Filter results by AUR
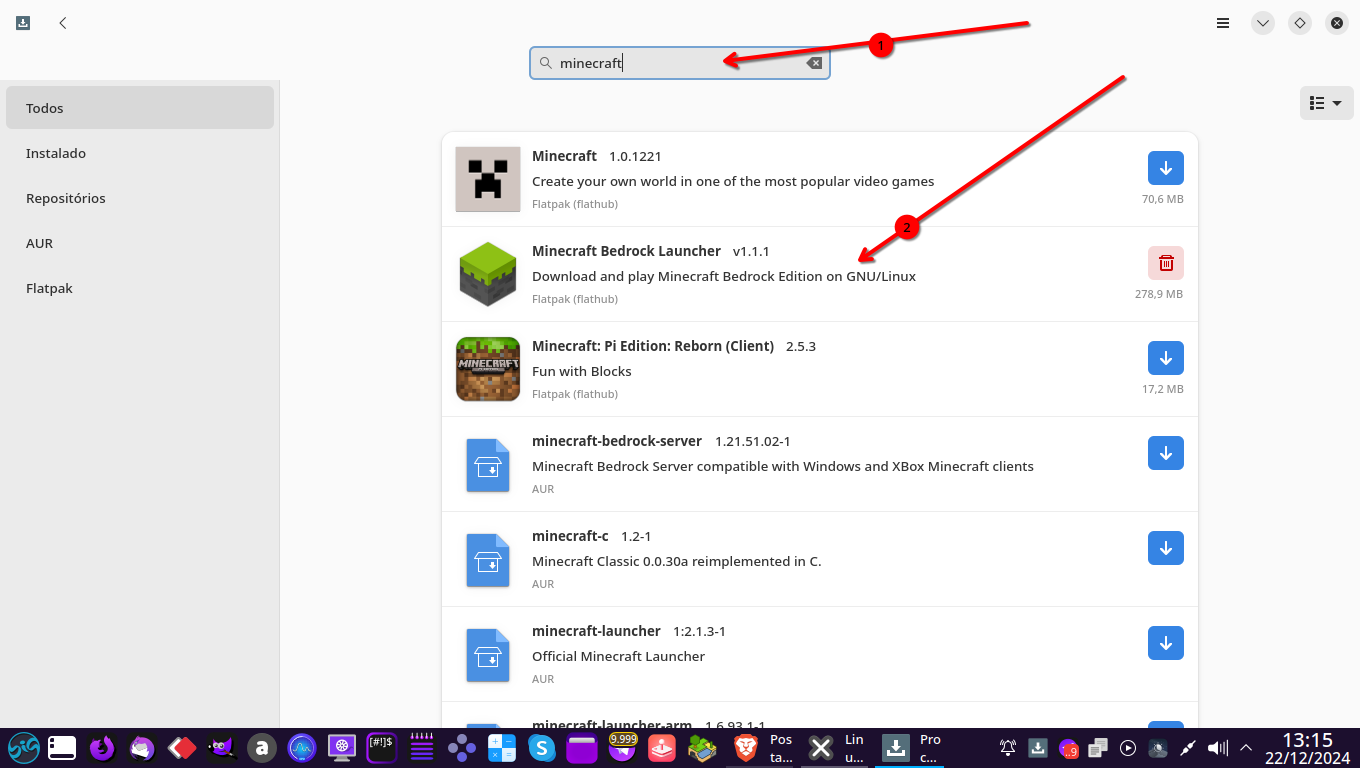The image size is (1360, 768). 140,243
